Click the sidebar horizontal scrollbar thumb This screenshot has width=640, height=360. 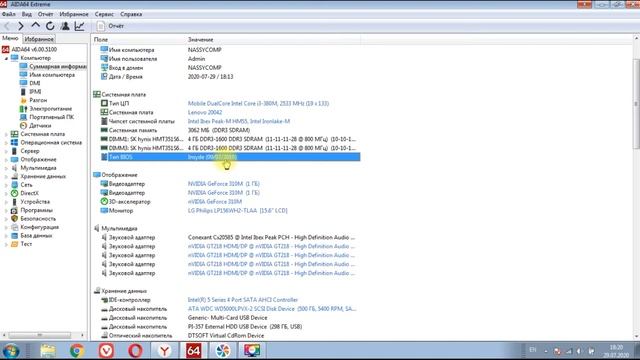pyautogui.click(x=40, y=335)
